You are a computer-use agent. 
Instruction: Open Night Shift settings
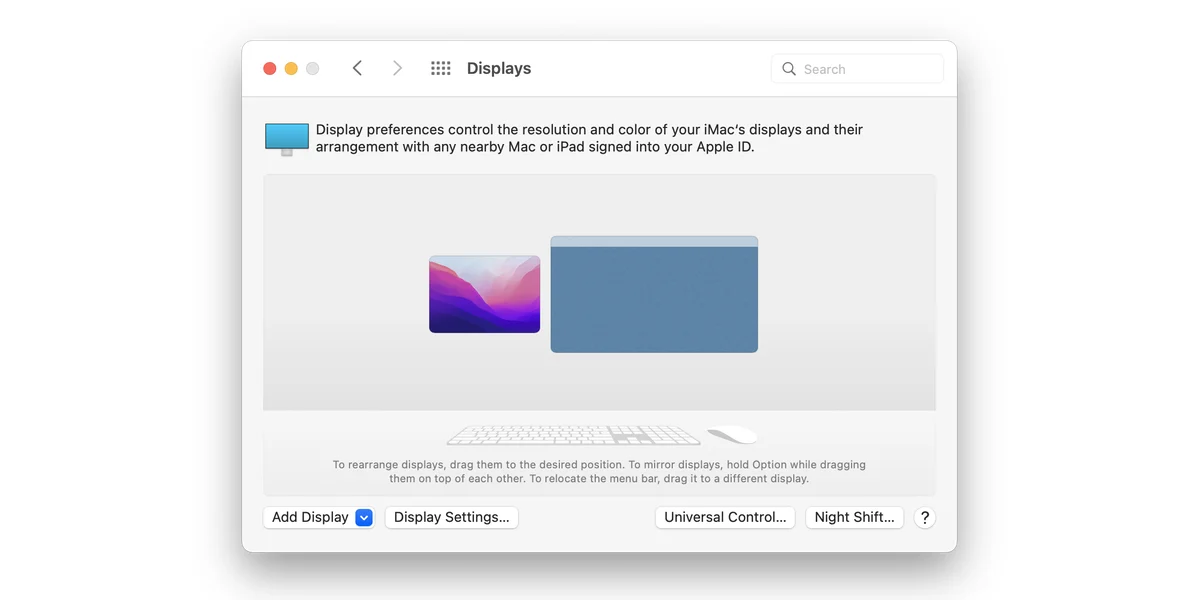pyautogui.click(x=854, y=517)
